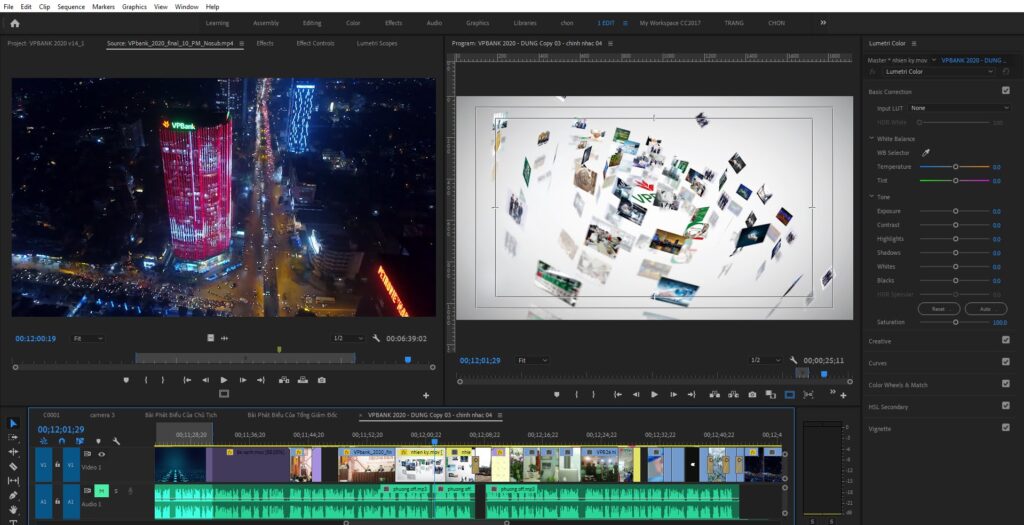This screenshot has height=525, width=1024.
Task: Open Source monitor settings wrench
Action: pos(376,338)
